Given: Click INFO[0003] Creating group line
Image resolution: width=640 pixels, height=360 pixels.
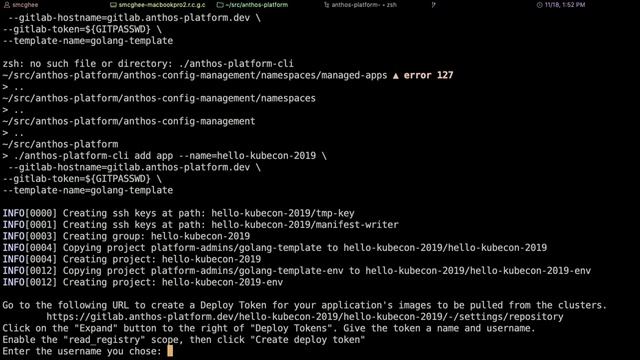Looking at the screenshot, I should 126,236.
